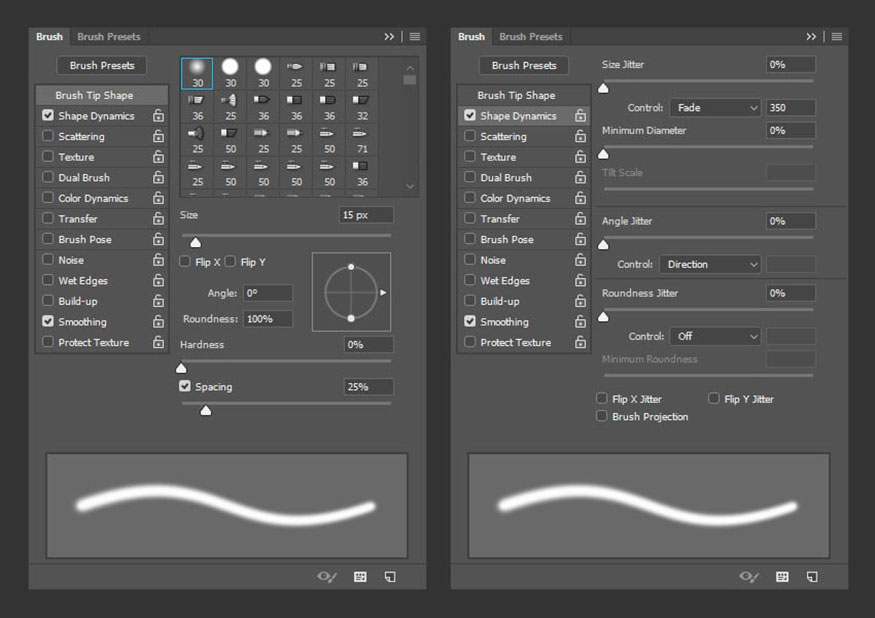Open Roundness Jitter Control dropdown showing Off
Image resolution: width=875 pixels, height=618 pixels.
(715, 336)
